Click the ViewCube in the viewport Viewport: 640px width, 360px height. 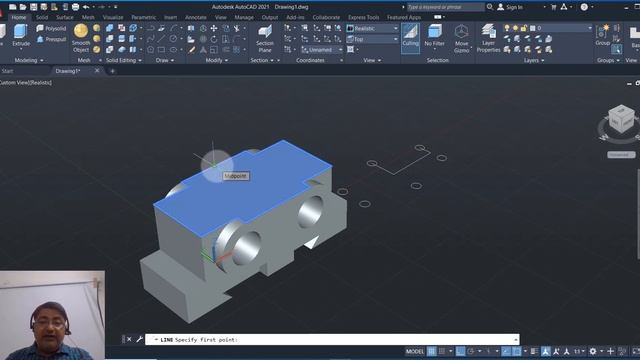click(621, 119)
